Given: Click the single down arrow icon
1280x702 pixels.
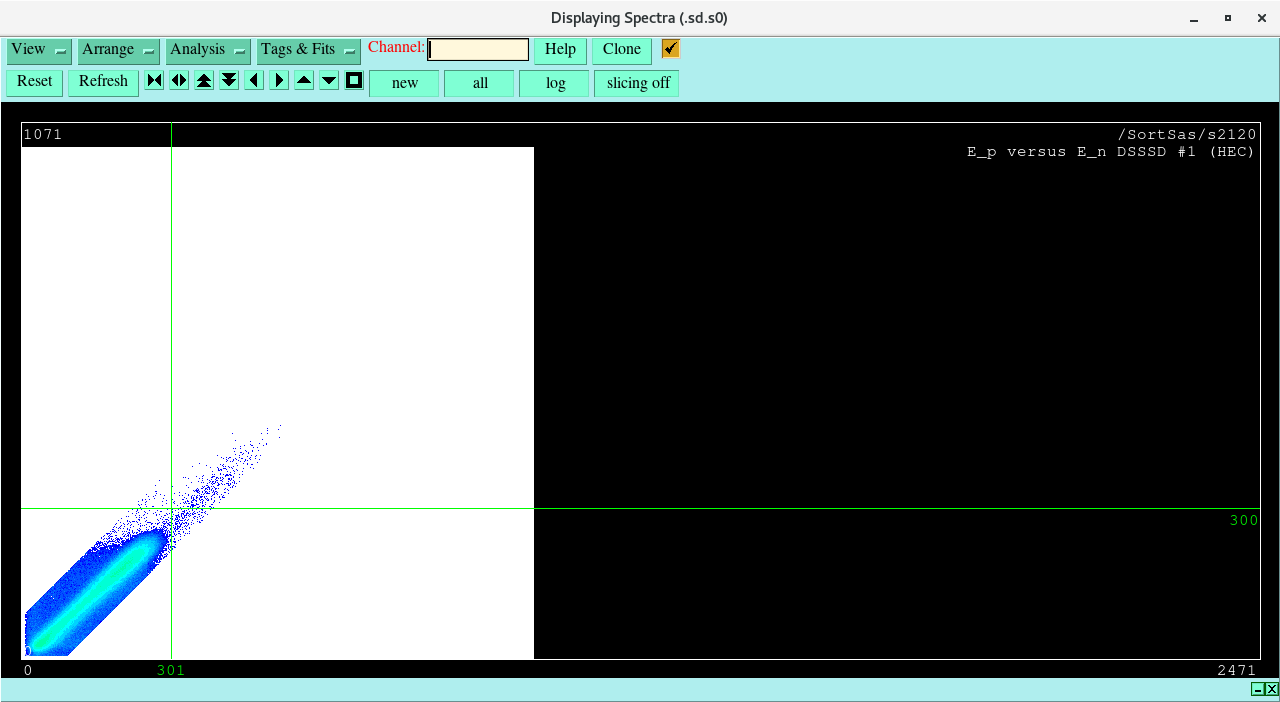Looking at the screenshot, I should (x=329, y=81).
